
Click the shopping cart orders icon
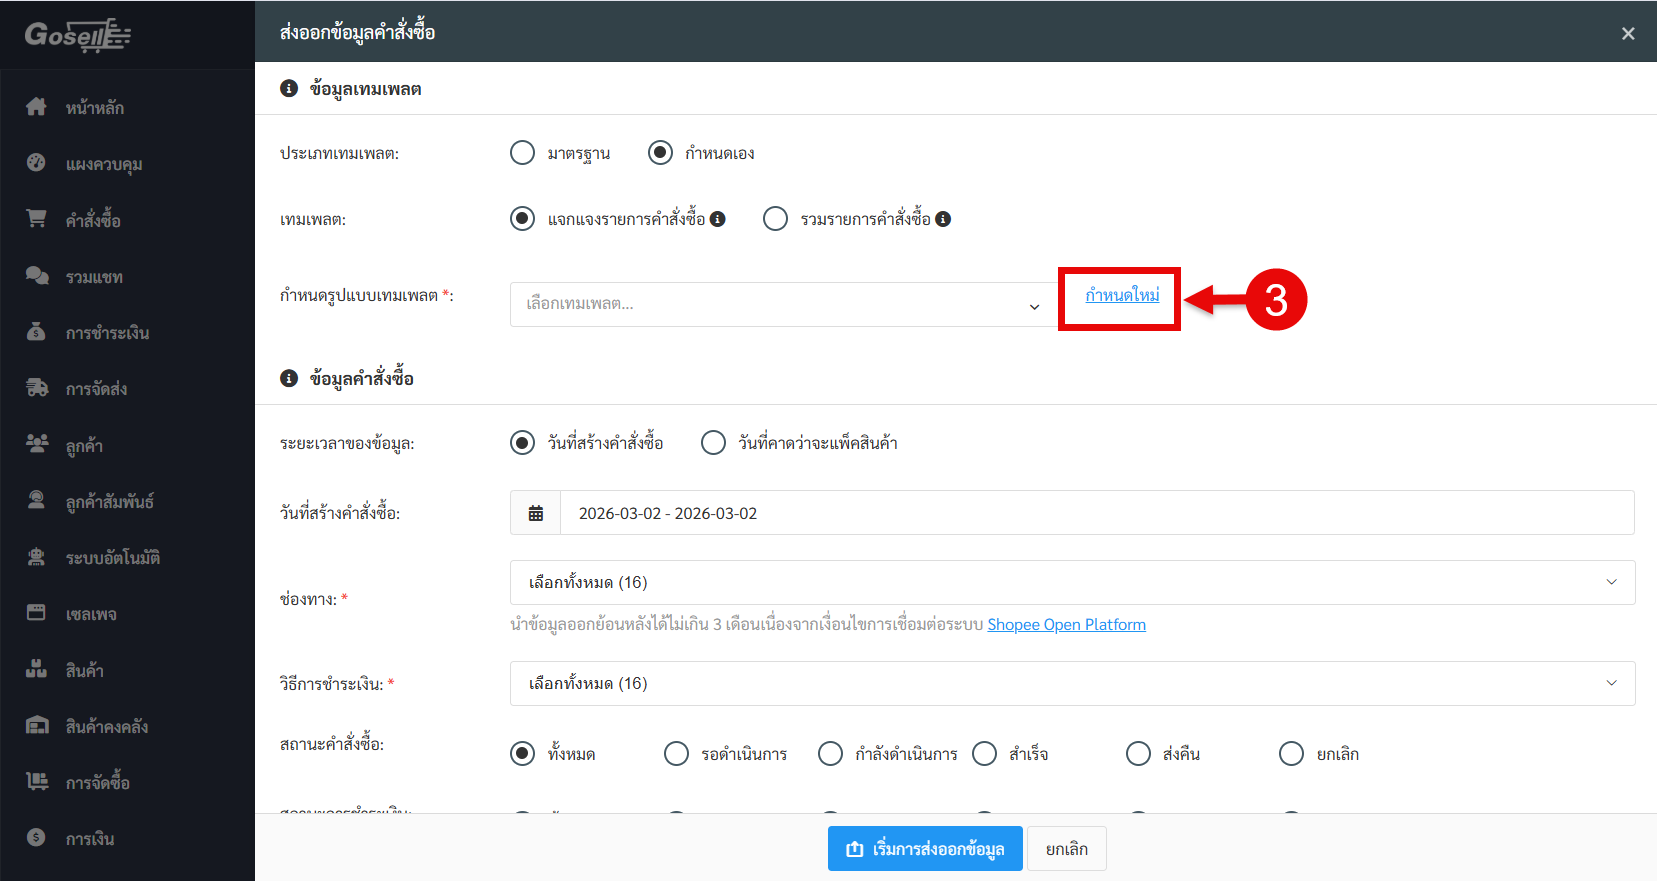point(36,219)
